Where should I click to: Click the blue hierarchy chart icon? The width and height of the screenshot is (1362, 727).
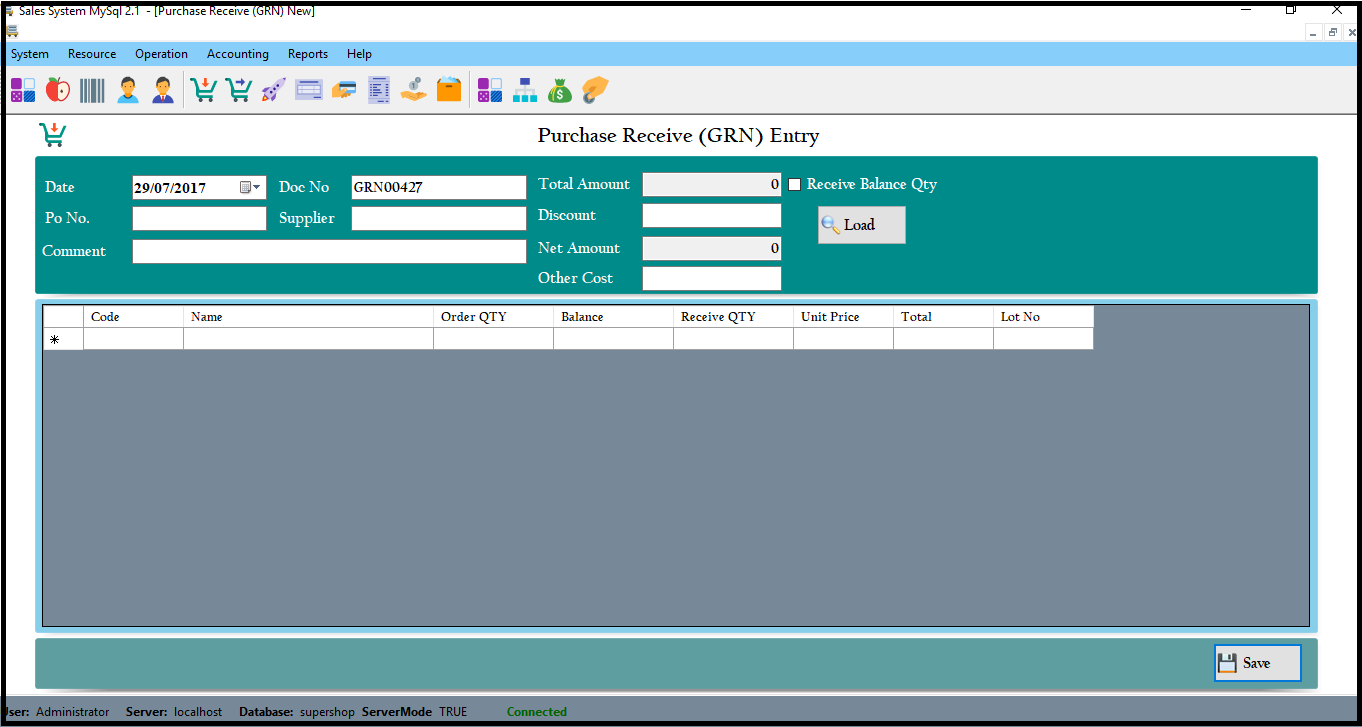coord(525,90)
